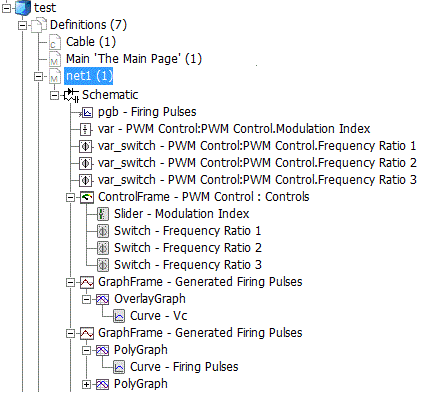Viewport: 422px width, 396px height.
Task: Select 'Switch - Frequency Ratio 3' label
Action: point(188,265)
